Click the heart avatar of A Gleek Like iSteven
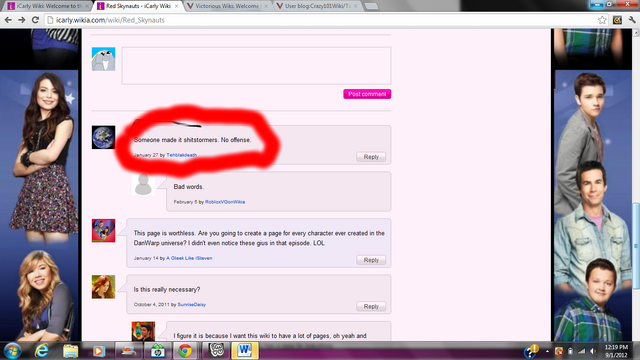The height and width of the screenshot is (360, 640). click(x=103, y=230)
